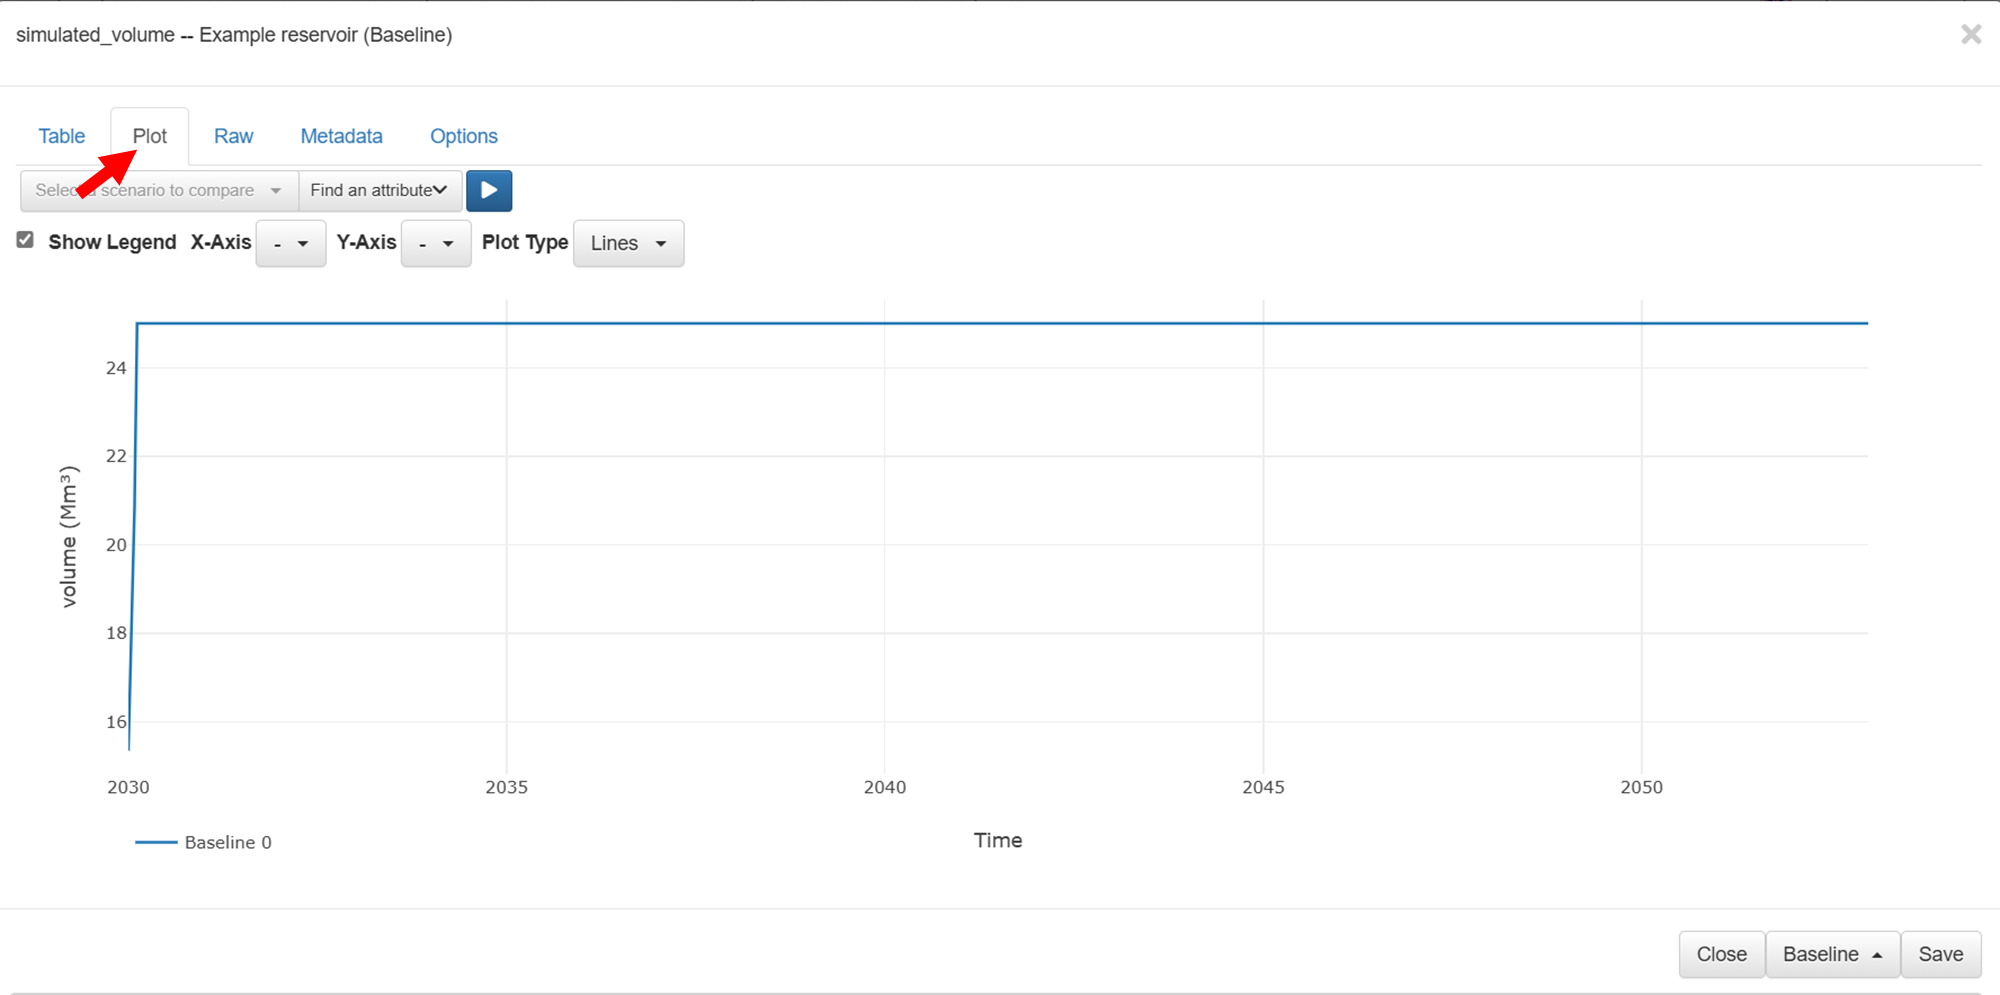Open the scenario to compare dropdown
The image size is (2000, 995).
(x=159, y=191)
